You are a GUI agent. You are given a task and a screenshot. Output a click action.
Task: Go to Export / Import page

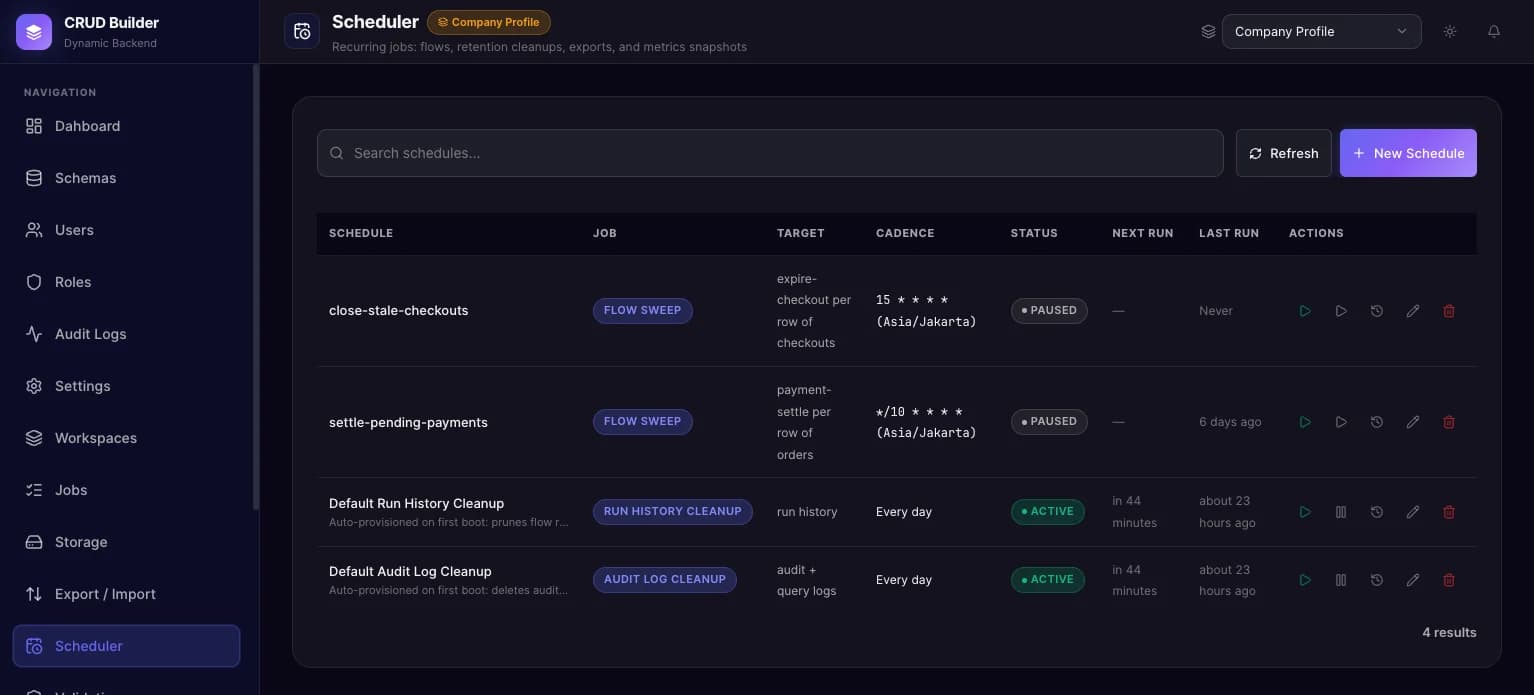[126, 594]
